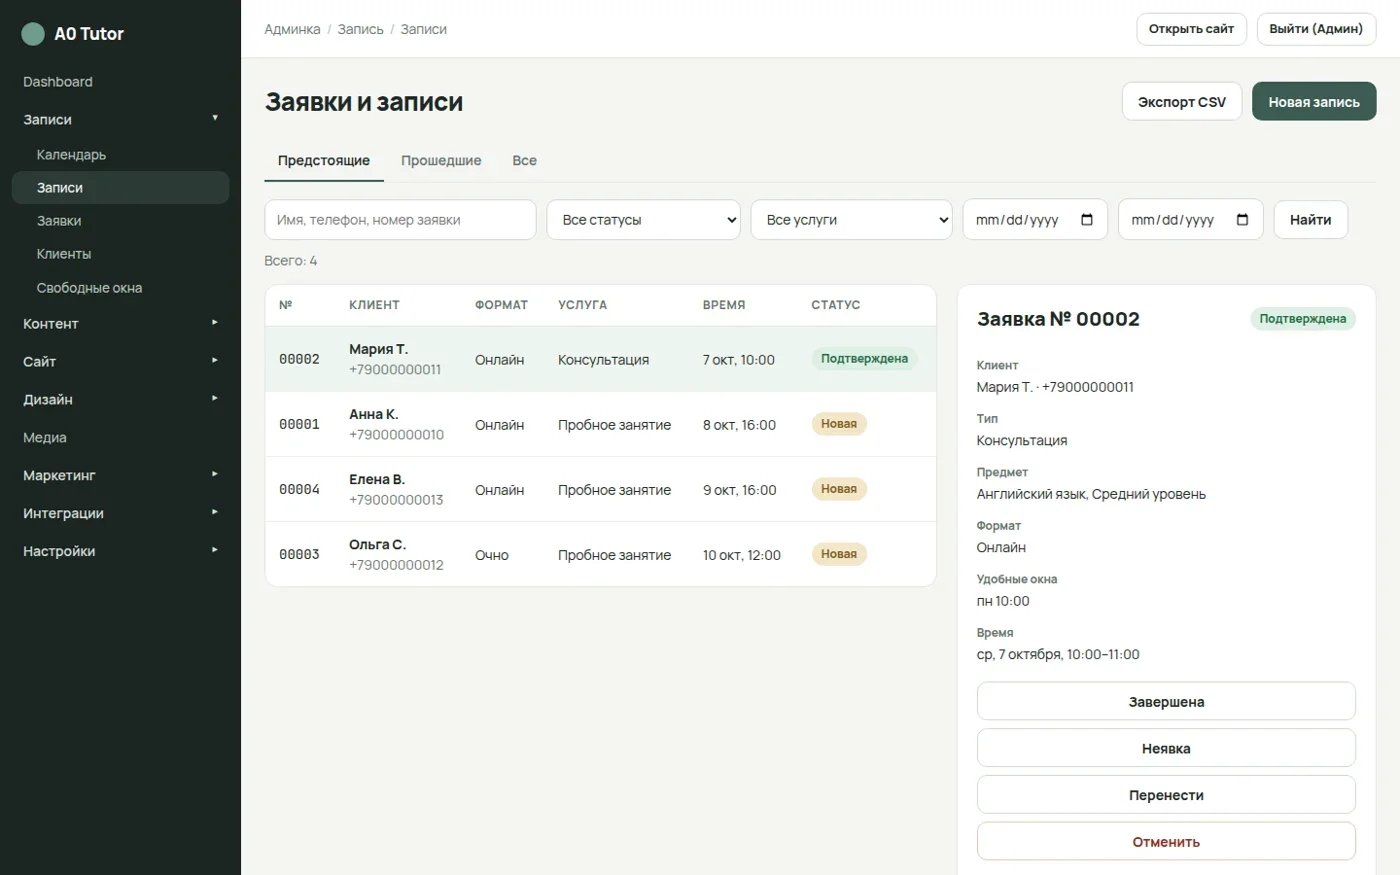Expand the Маркетинг sidebar section
Image resolution: width=1400 pixels, height=875 pixels.
120,476
